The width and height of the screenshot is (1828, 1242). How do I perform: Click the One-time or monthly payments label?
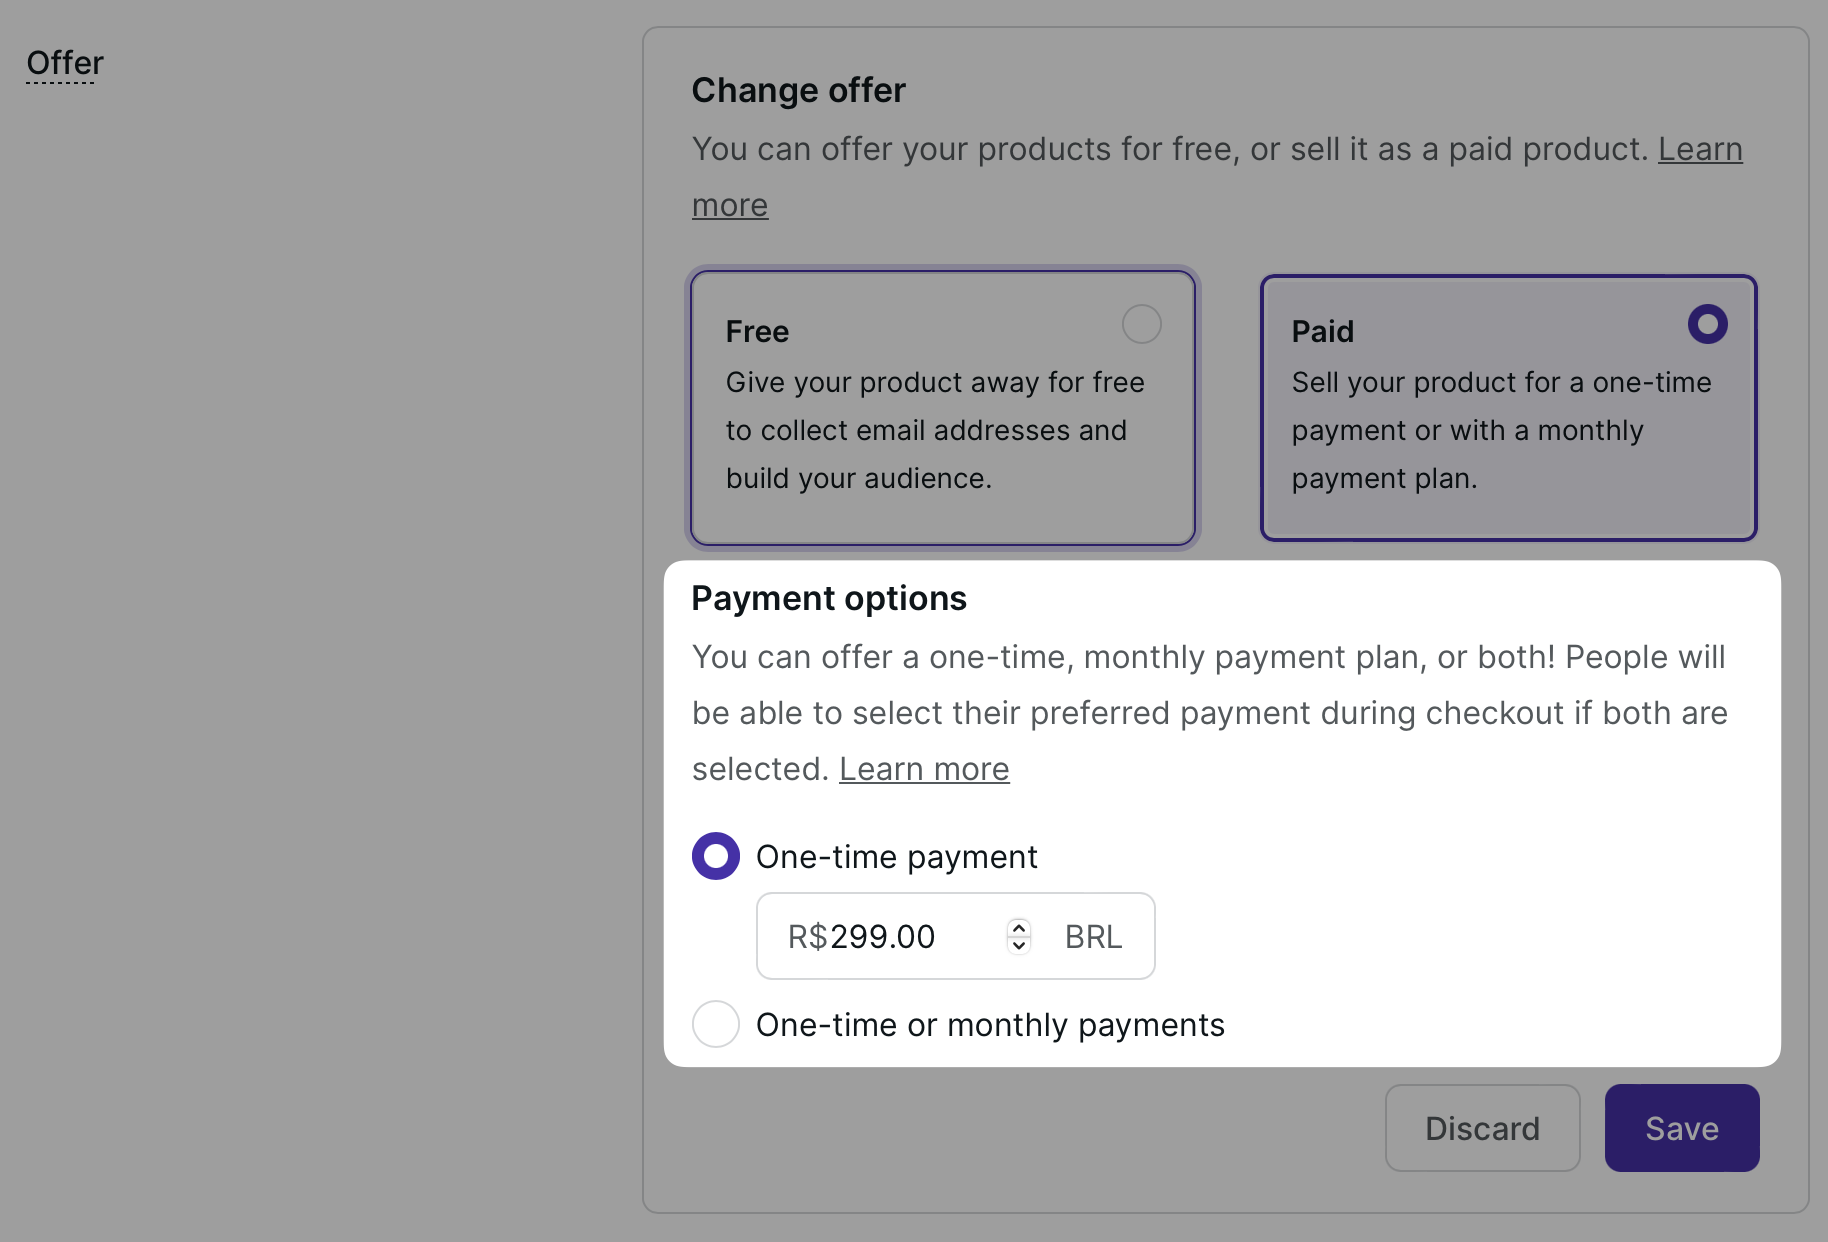coord(990,1025)
